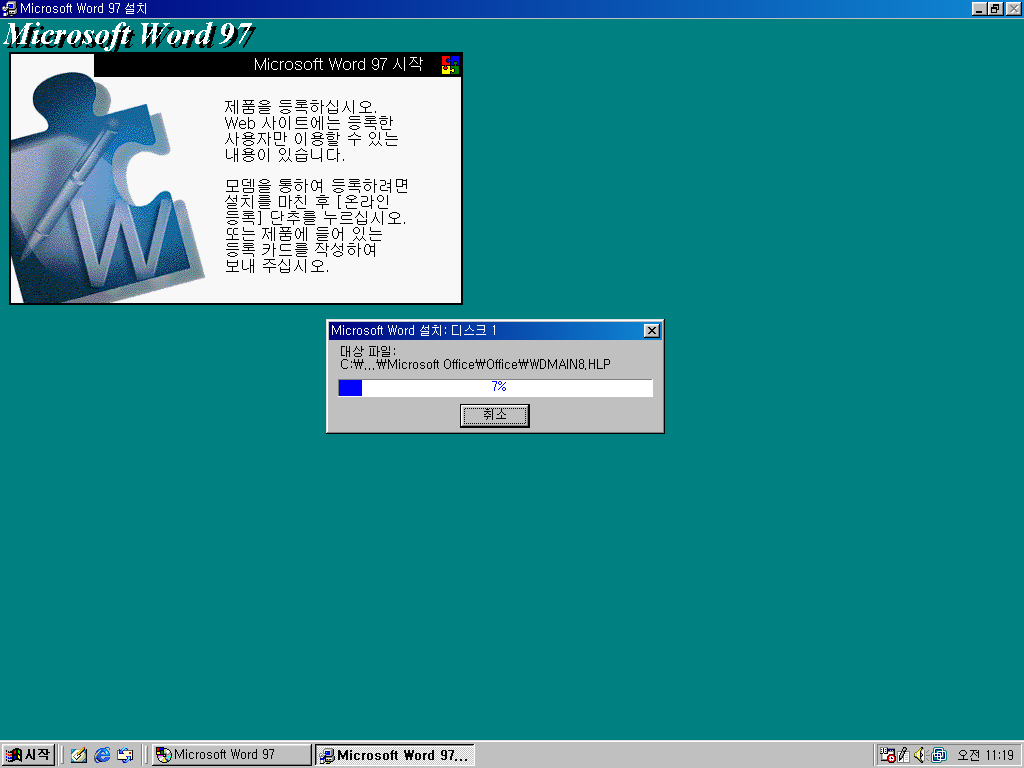Click the network monitor tray icon
The width and height of the screenshot is (1024, 768).
[939, 755]
